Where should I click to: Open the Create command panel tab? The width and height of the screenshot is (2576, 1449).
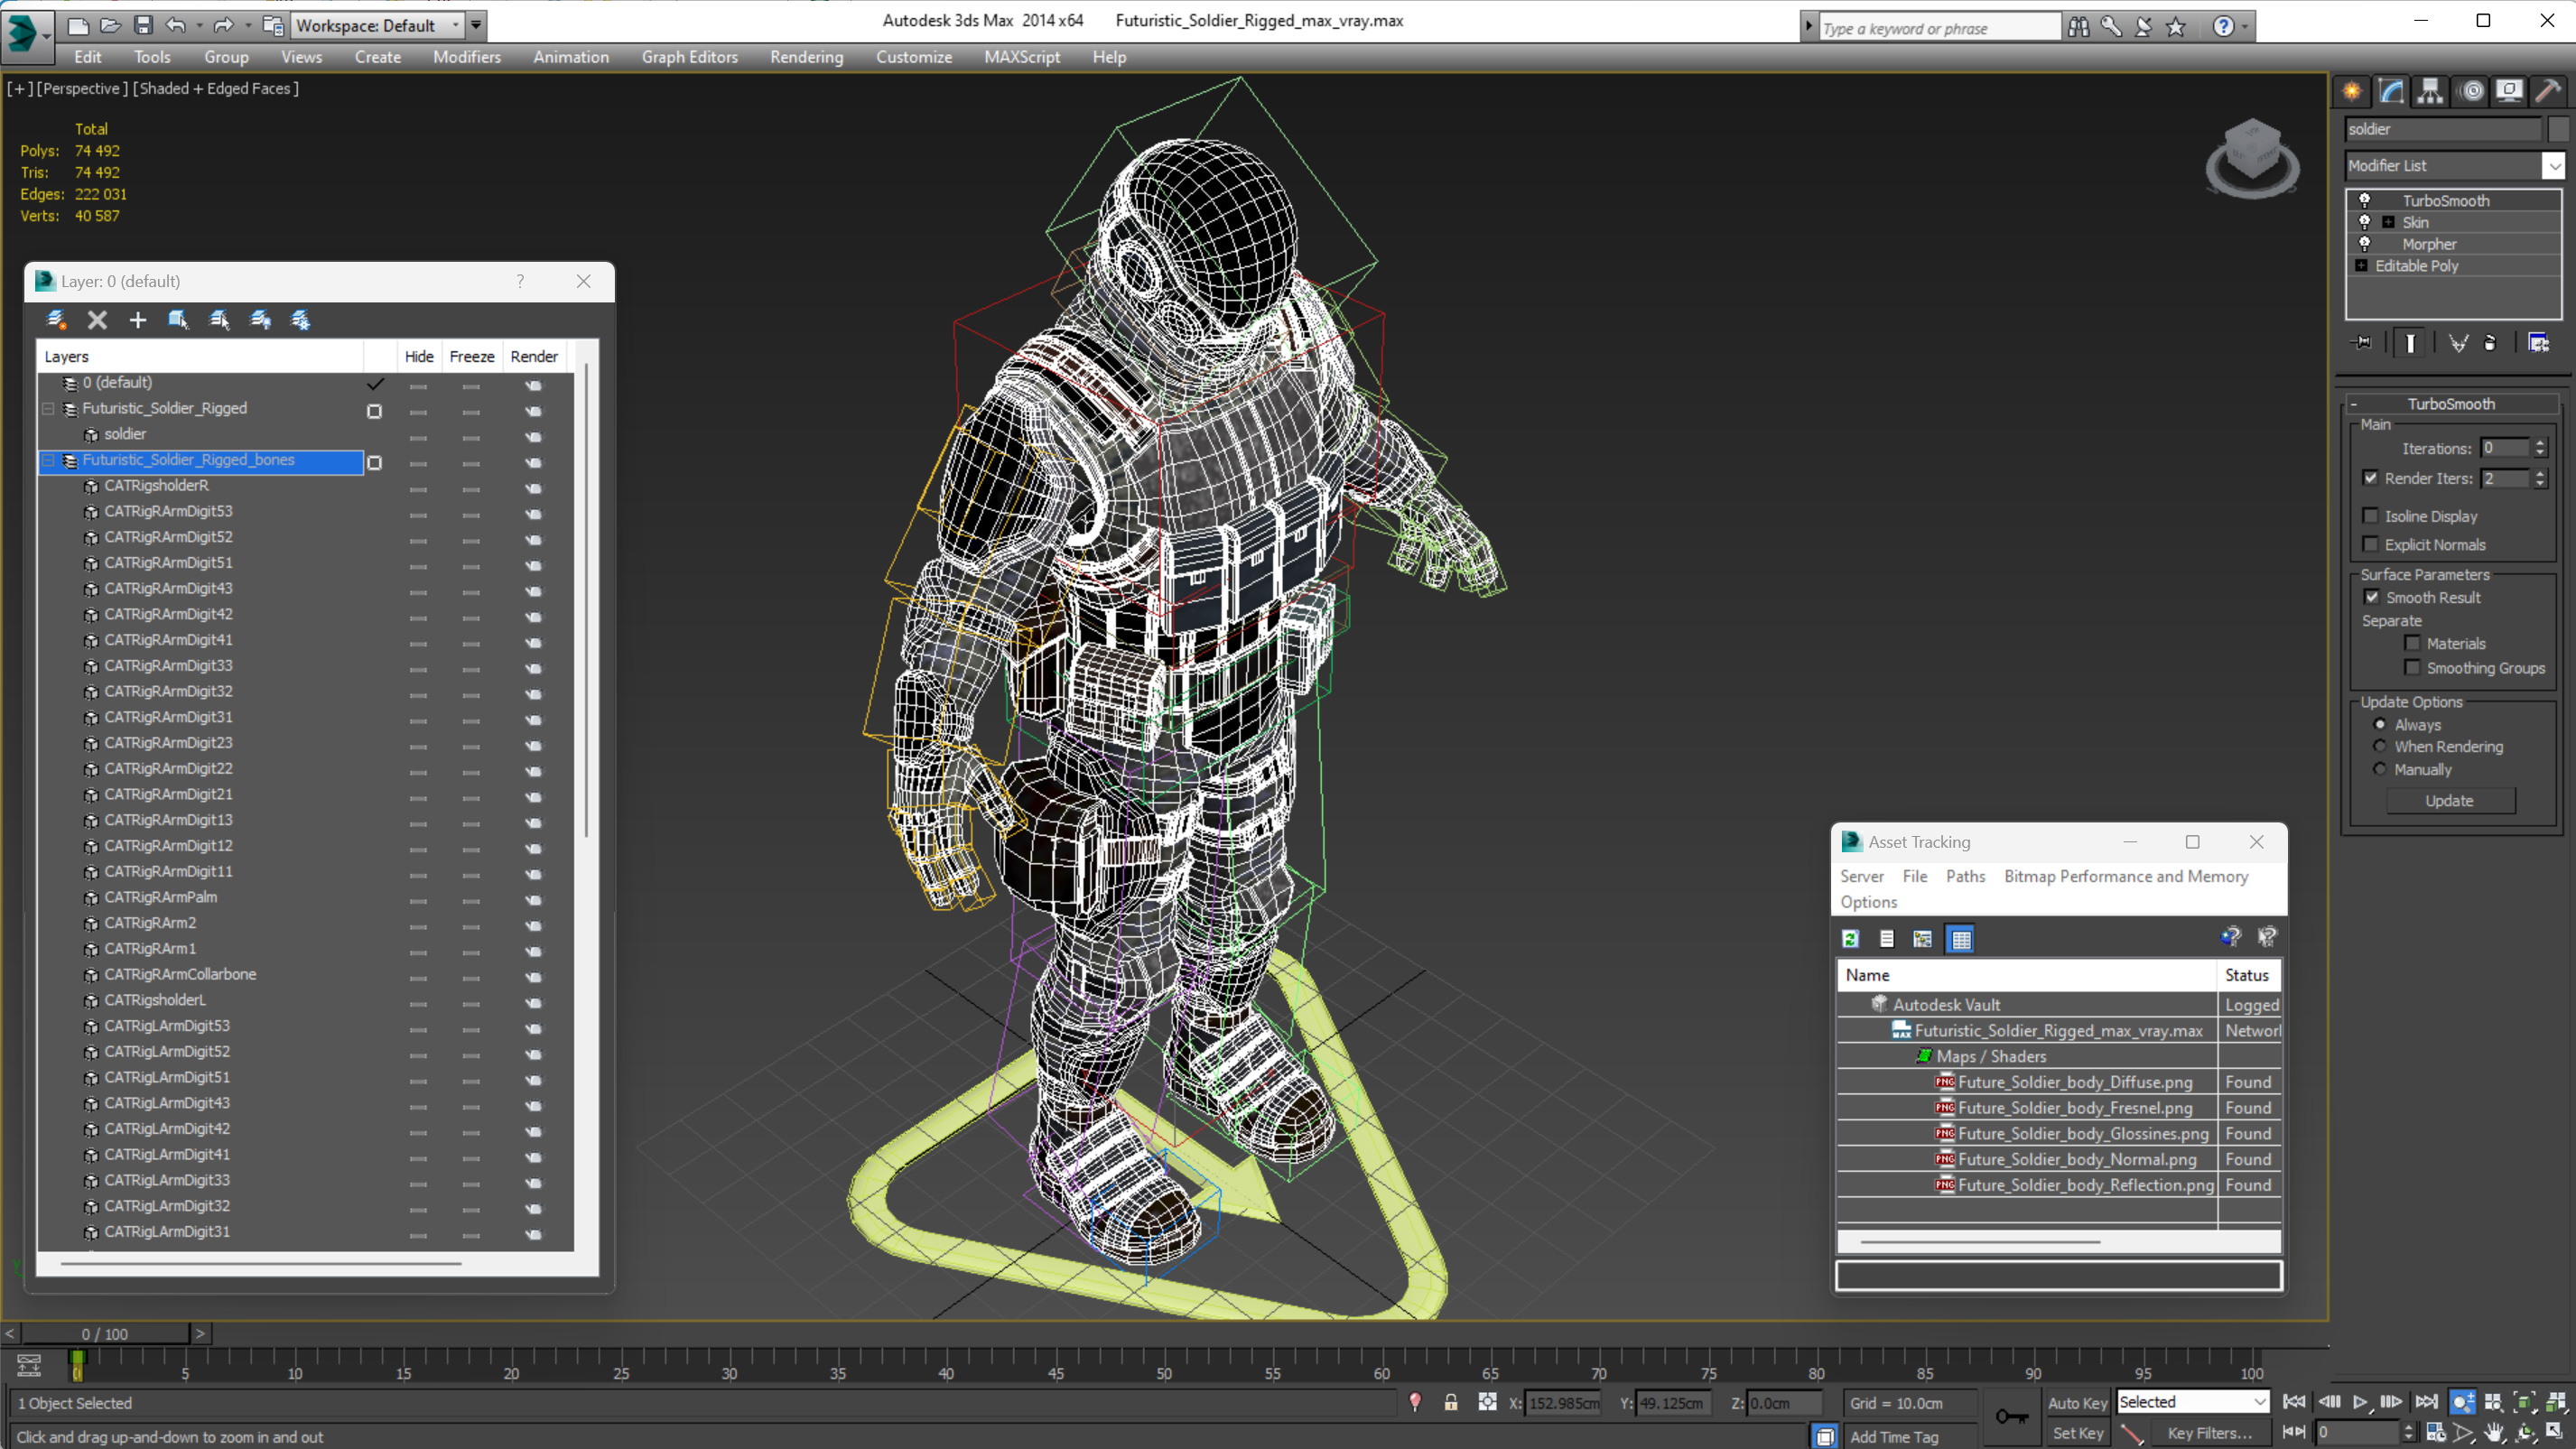(x=2352, y=91)
